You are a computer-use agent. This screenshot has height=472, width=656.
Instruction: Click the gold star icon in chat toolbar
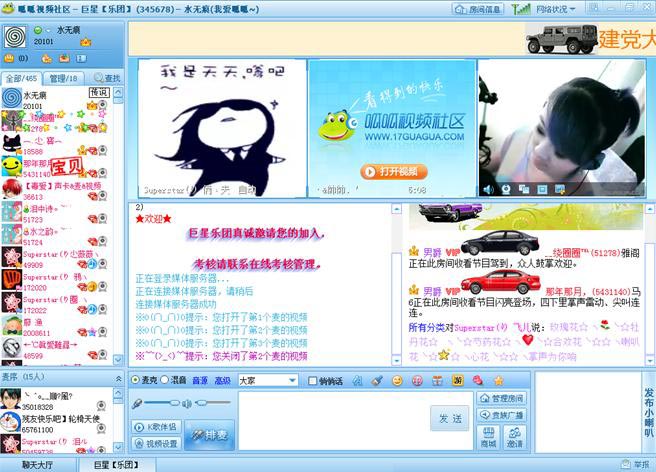click(498, 380)
